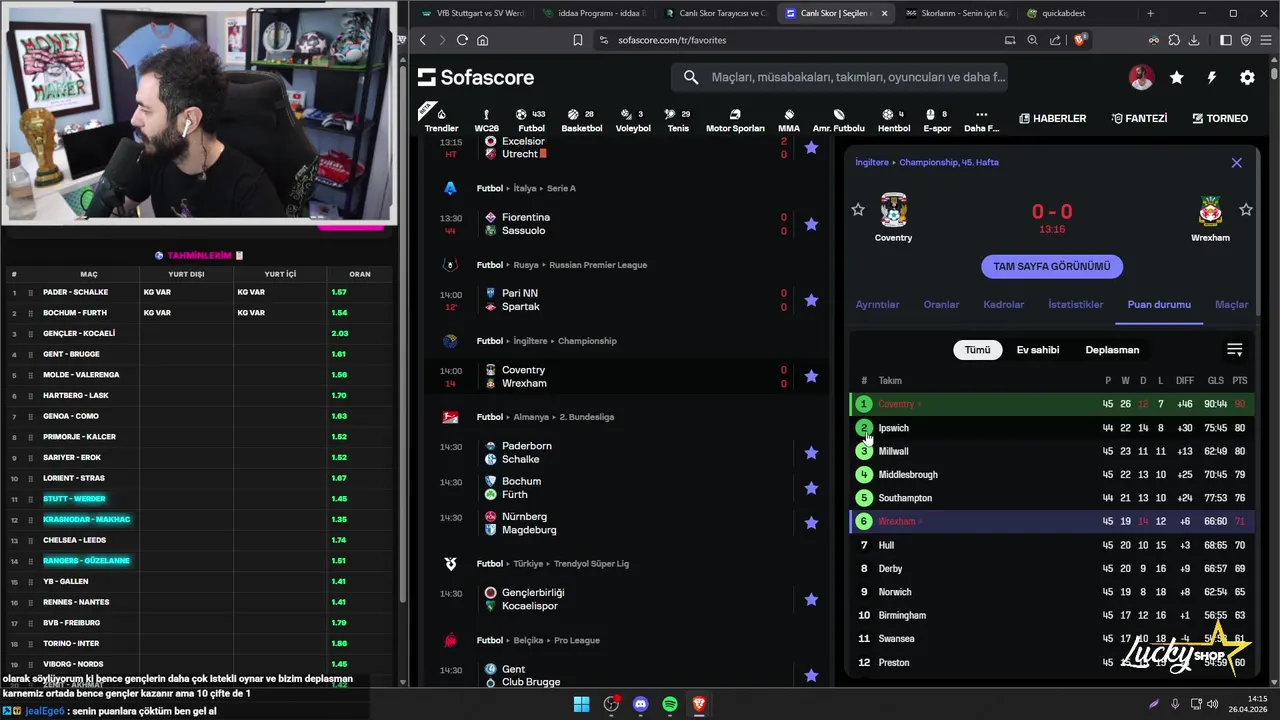Viewport: 1280px width, 720px height.
Task: Select the Ev sahibi standings filter
Action: click(1038, 350)
